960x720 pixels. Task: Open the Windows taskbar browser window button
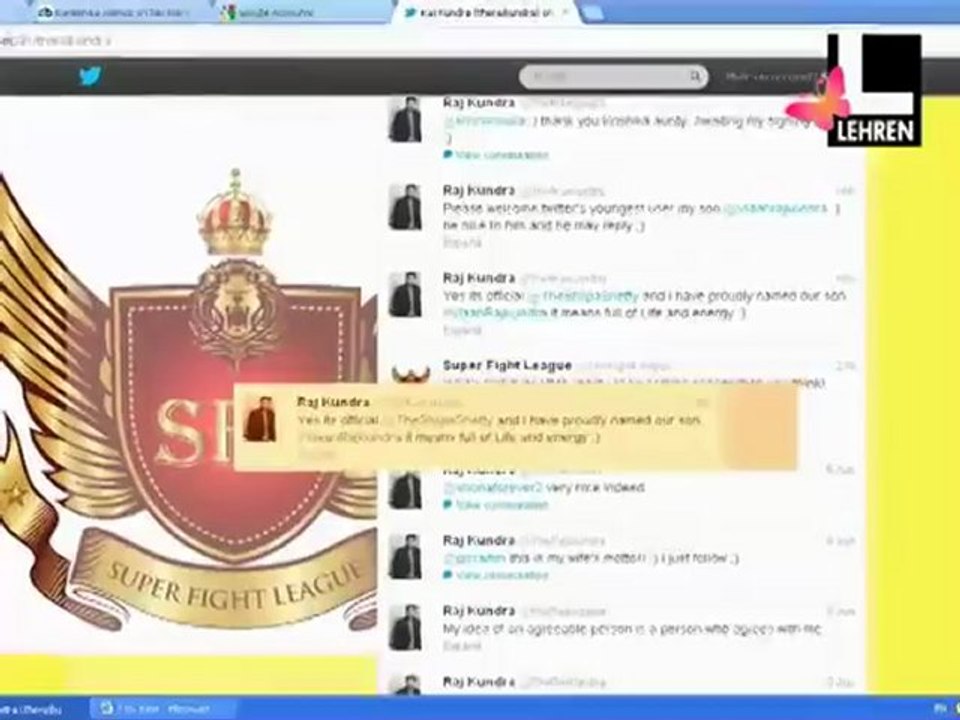pyautogui.click(x=162, y=708)
